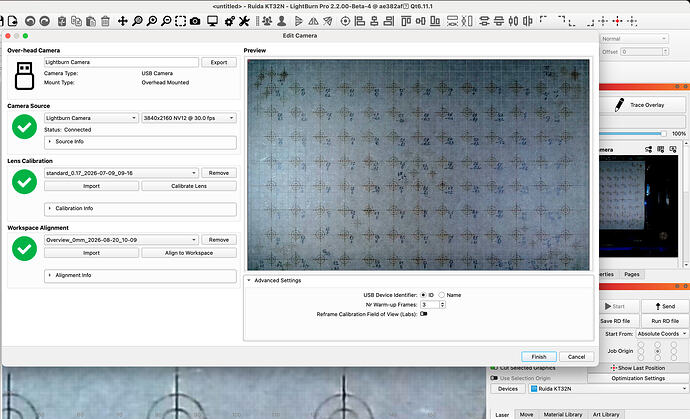Click the Undo icon in main toolbar
The width and height of the screenshot is (690, 419).
point(30,21)
